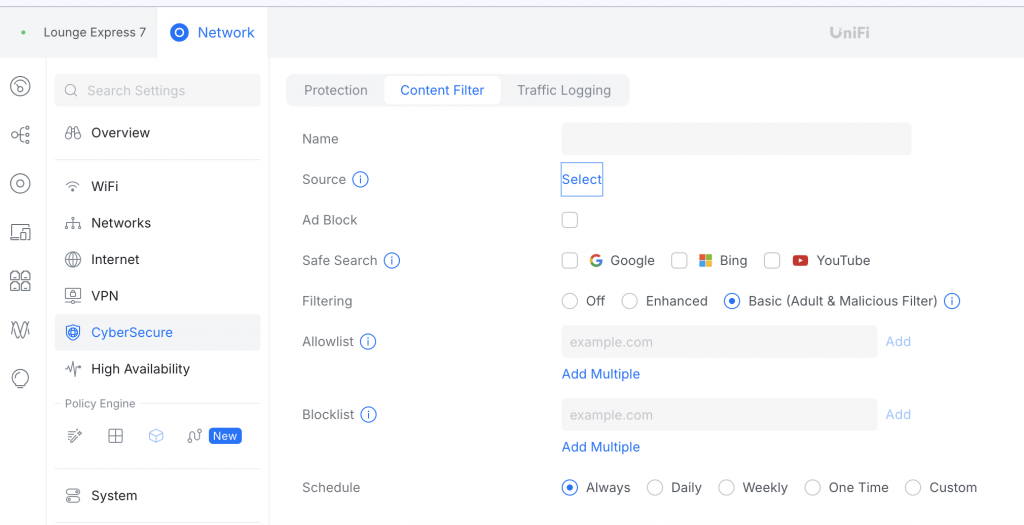Image resolution: width=1024 pixels, height=525 pixels.
Task: Open the Insights waveform icon in the rail
Action: [20, 329]
